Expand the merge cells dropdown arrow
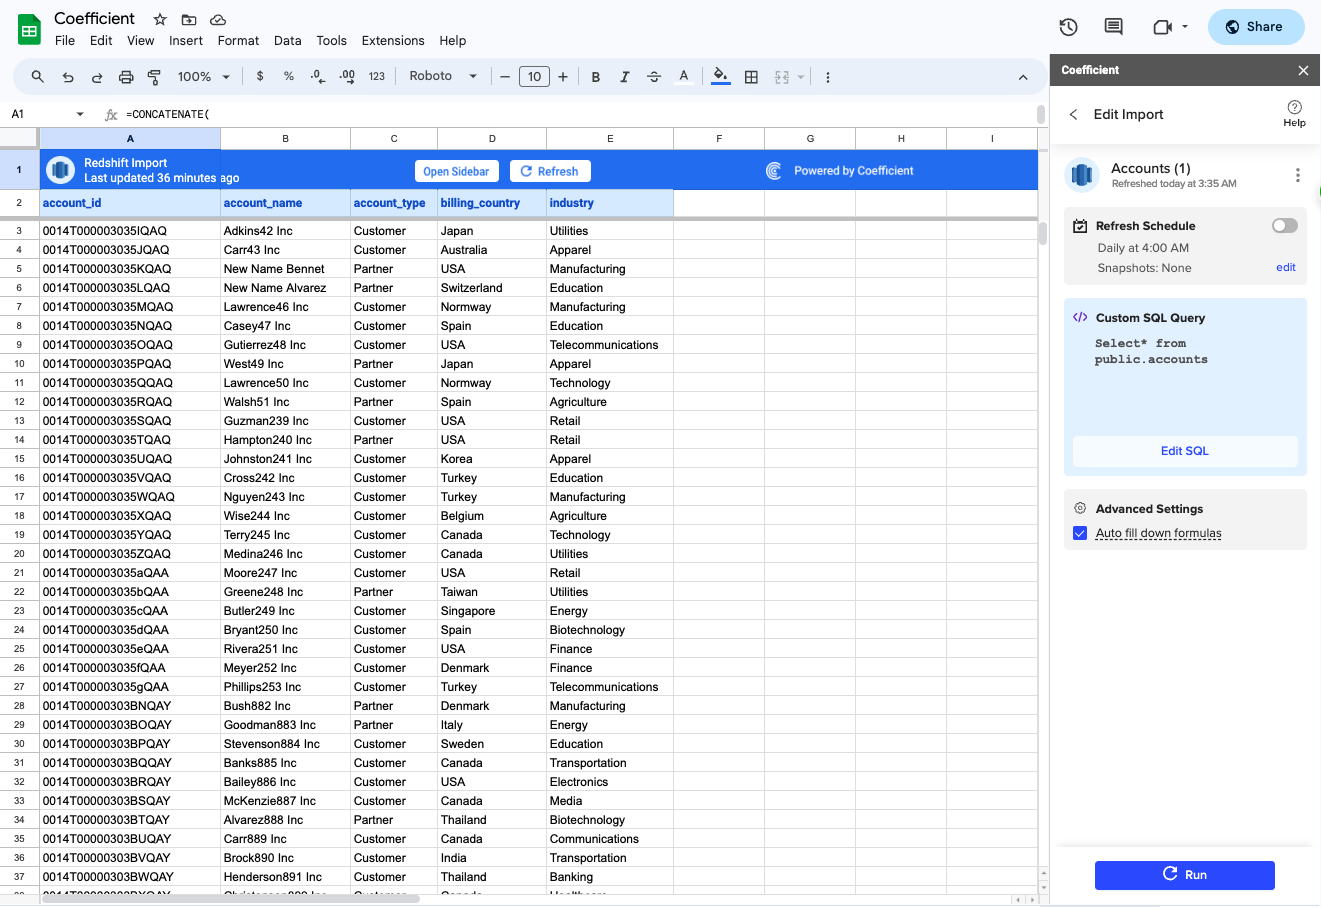This screenshot has height=907, width=1321. (801, 77)
